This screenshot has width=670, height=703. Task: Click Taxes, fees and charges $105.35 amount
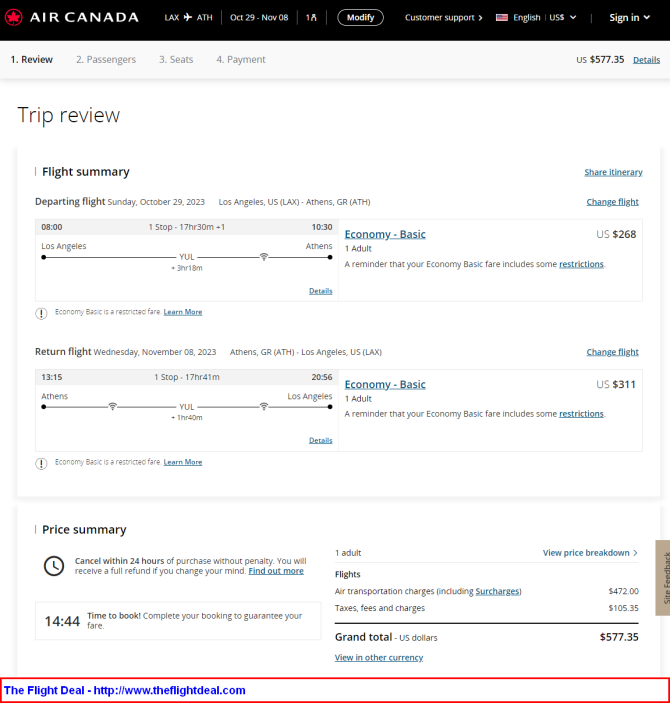pos(623,608)
